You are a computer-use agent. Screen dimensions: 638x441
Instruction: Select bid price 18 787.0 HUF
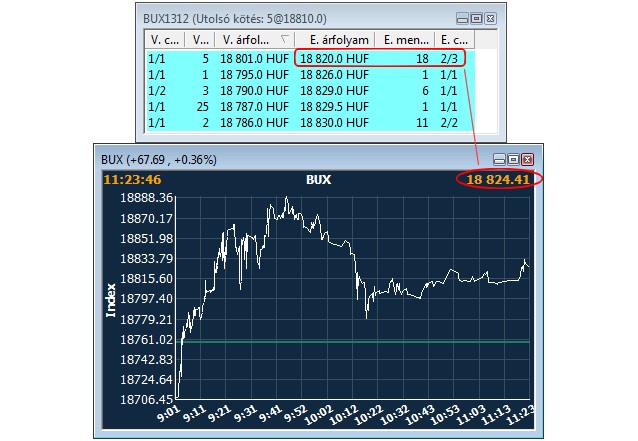(254, 107)
